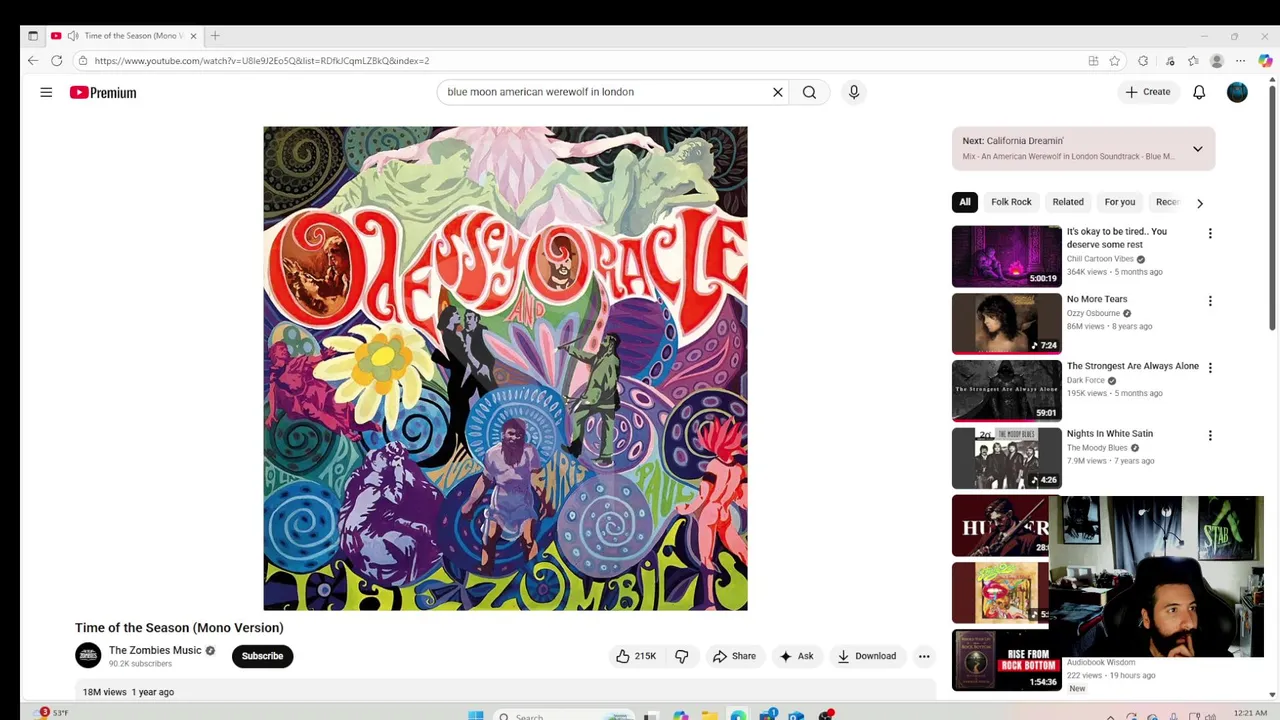Run search with the magnifier button
The height and width of the screenshot is (720, 1280).
point(809,92)
